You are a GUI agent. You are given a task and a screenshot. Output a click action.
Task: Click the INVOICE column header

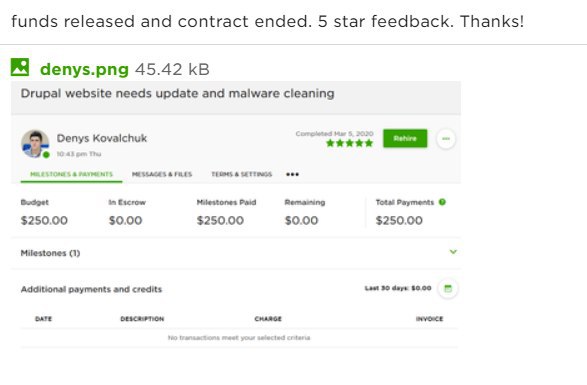tap(429, 319)
